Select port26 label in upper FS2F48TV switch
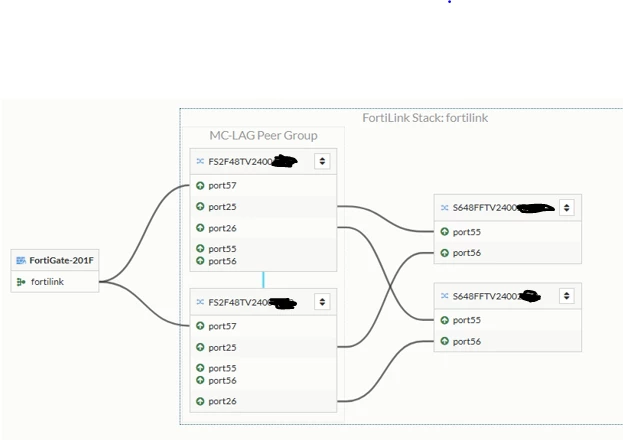This screenshot has width=623, height=440. click(x=222, y=228)
